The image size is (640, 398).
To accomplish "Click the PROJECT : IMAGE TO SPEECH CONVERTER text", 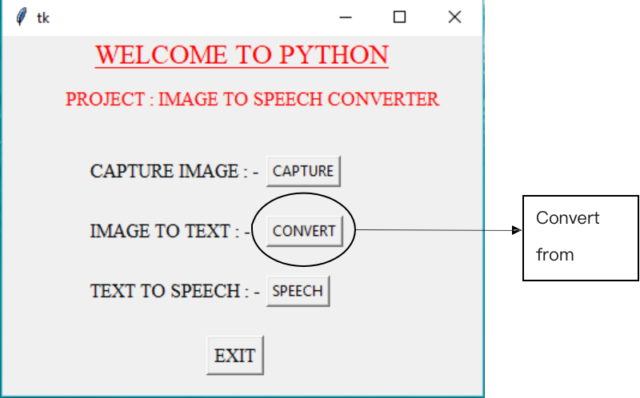I will [x=252, y=99].
